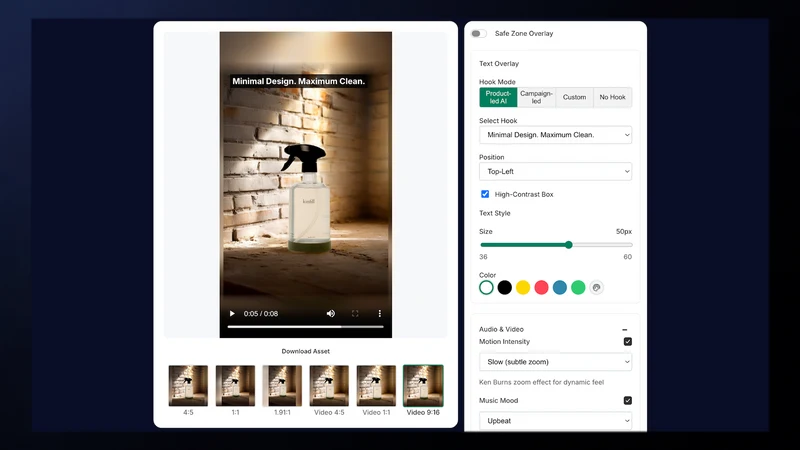Image resolution: width=800 pixels, height=450 pixels.
Task: Open the Select Hook dropdown
Action: tap(555, 135)
